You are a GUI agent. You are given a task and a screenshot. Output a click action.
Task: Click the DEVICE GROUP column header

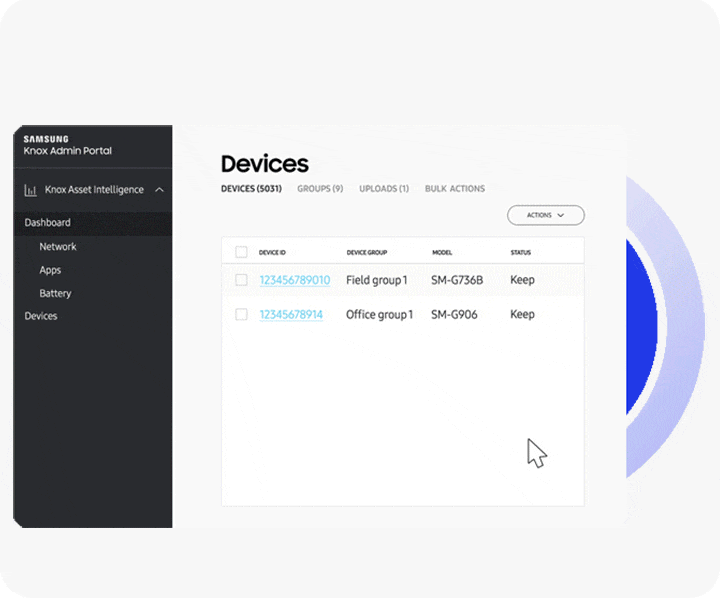point(367,253)
